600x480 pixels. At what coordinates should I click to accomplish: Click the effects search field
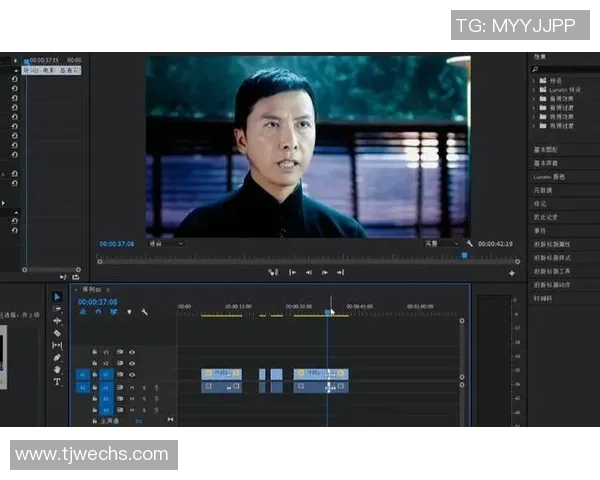coord(568,69)
